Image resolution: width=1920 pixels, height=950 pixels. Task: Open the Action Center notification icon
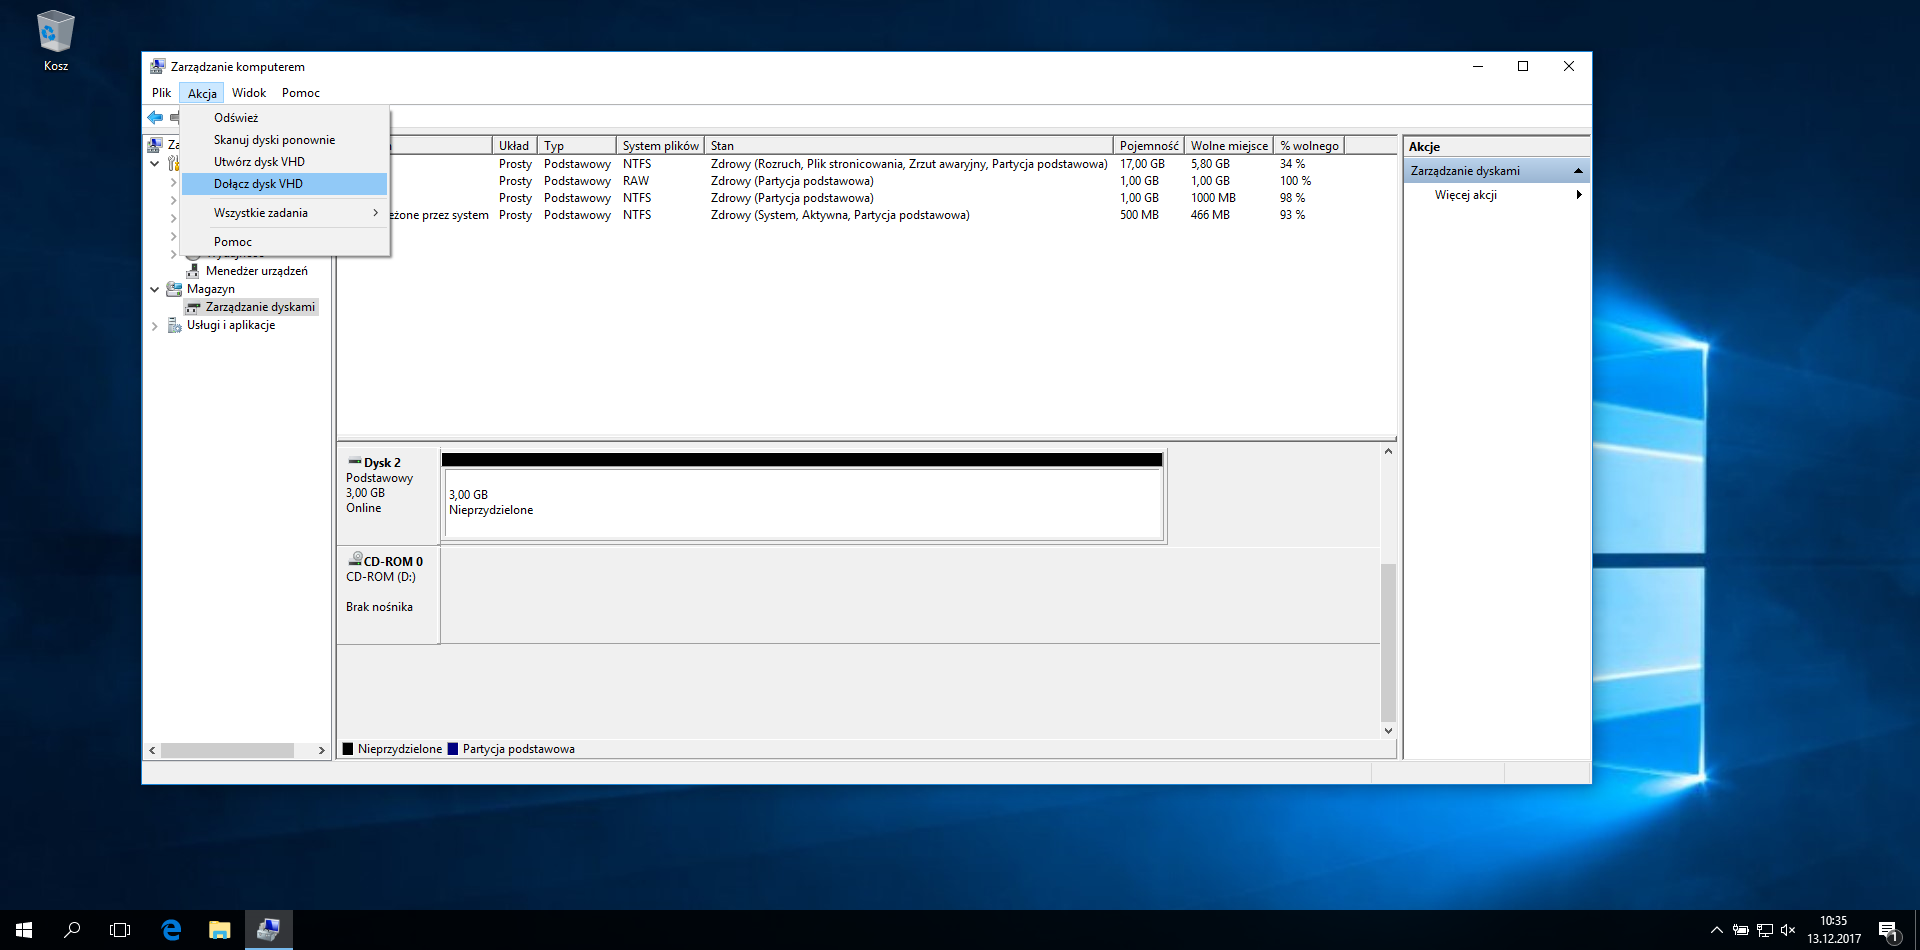point(1888,930)
